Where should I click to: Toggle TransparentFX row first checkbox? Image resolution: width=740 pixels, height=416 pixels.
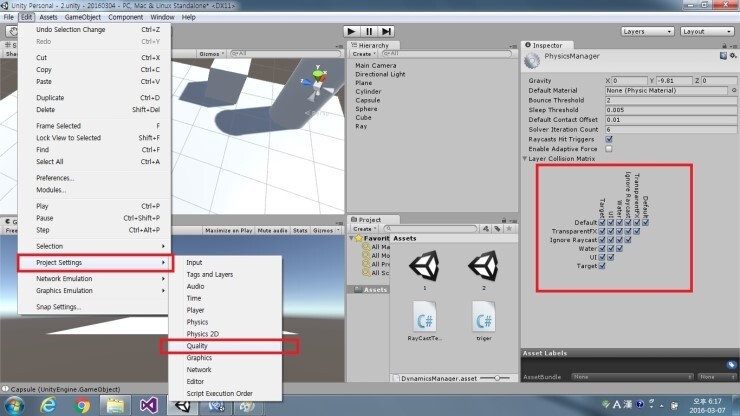[602, 231]
